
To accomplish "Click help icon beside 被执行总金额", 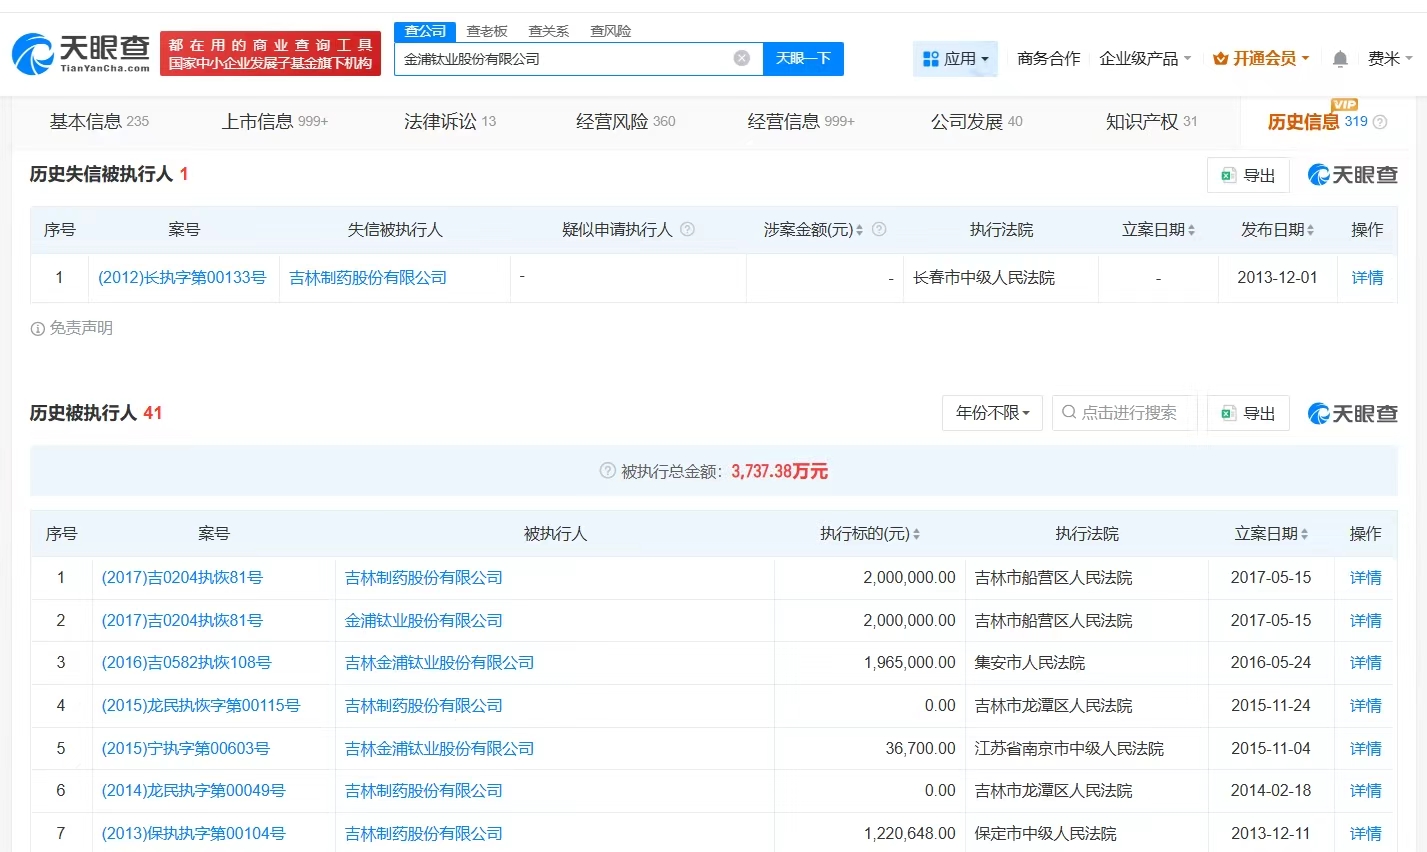I will coord(607,471).
